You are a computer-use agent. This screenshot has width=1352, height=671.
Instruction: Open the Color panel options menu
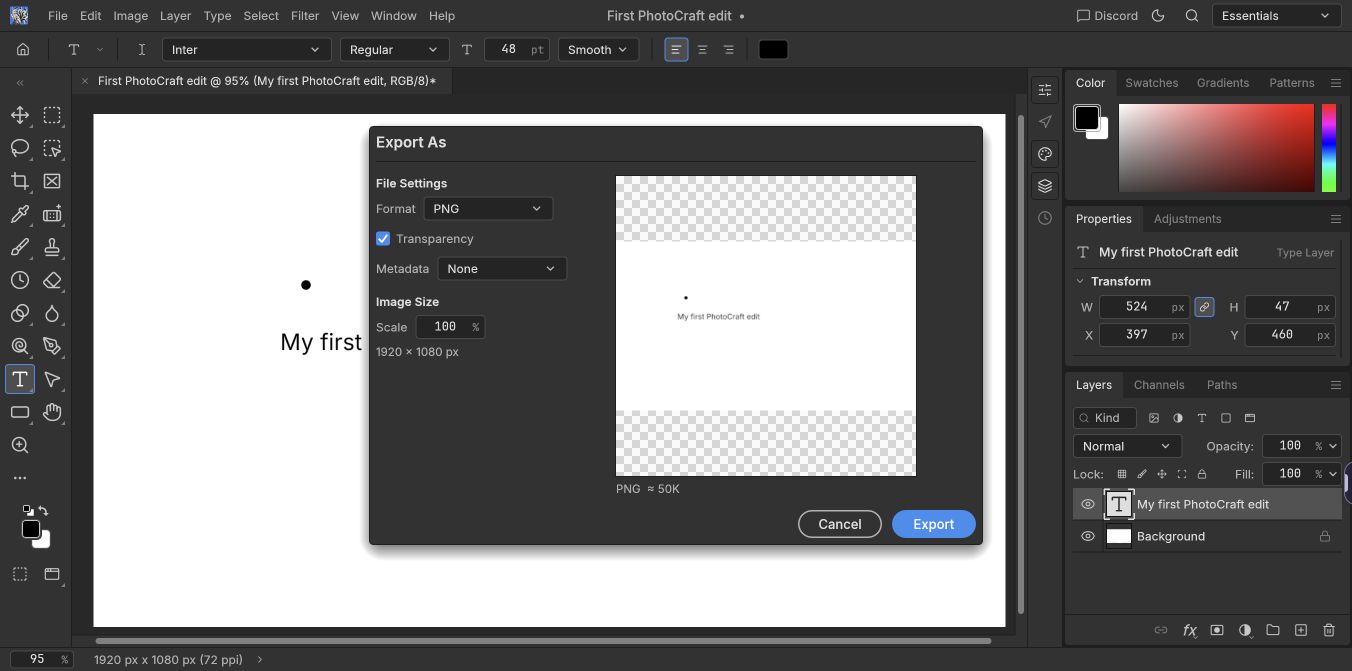point(1336,83)
